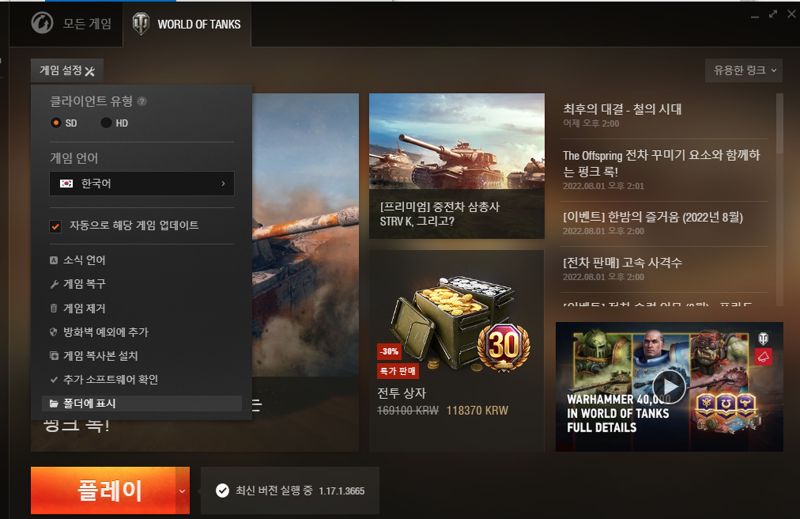
Task: Click the megaphone icon on Warhammer banner
Action: [763, 356]
